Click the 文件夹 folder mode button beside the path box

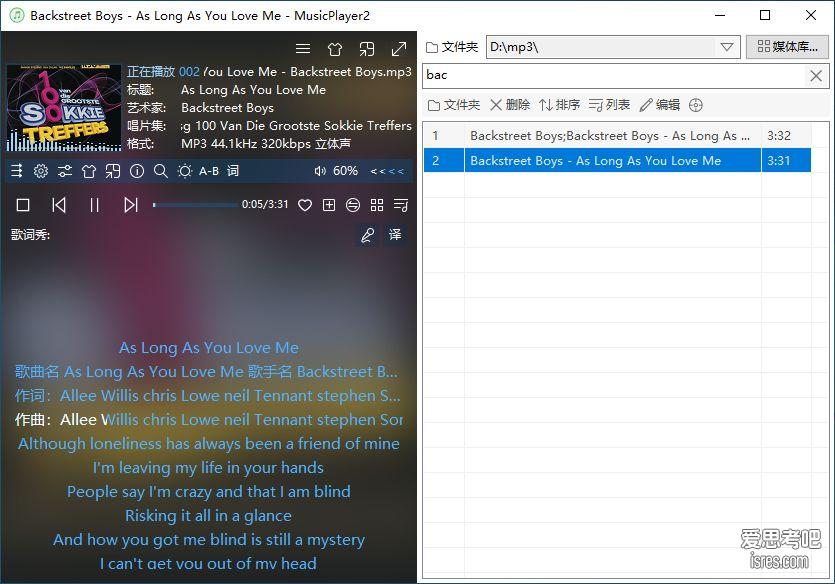pyautogui.click(x=452, y=47)
